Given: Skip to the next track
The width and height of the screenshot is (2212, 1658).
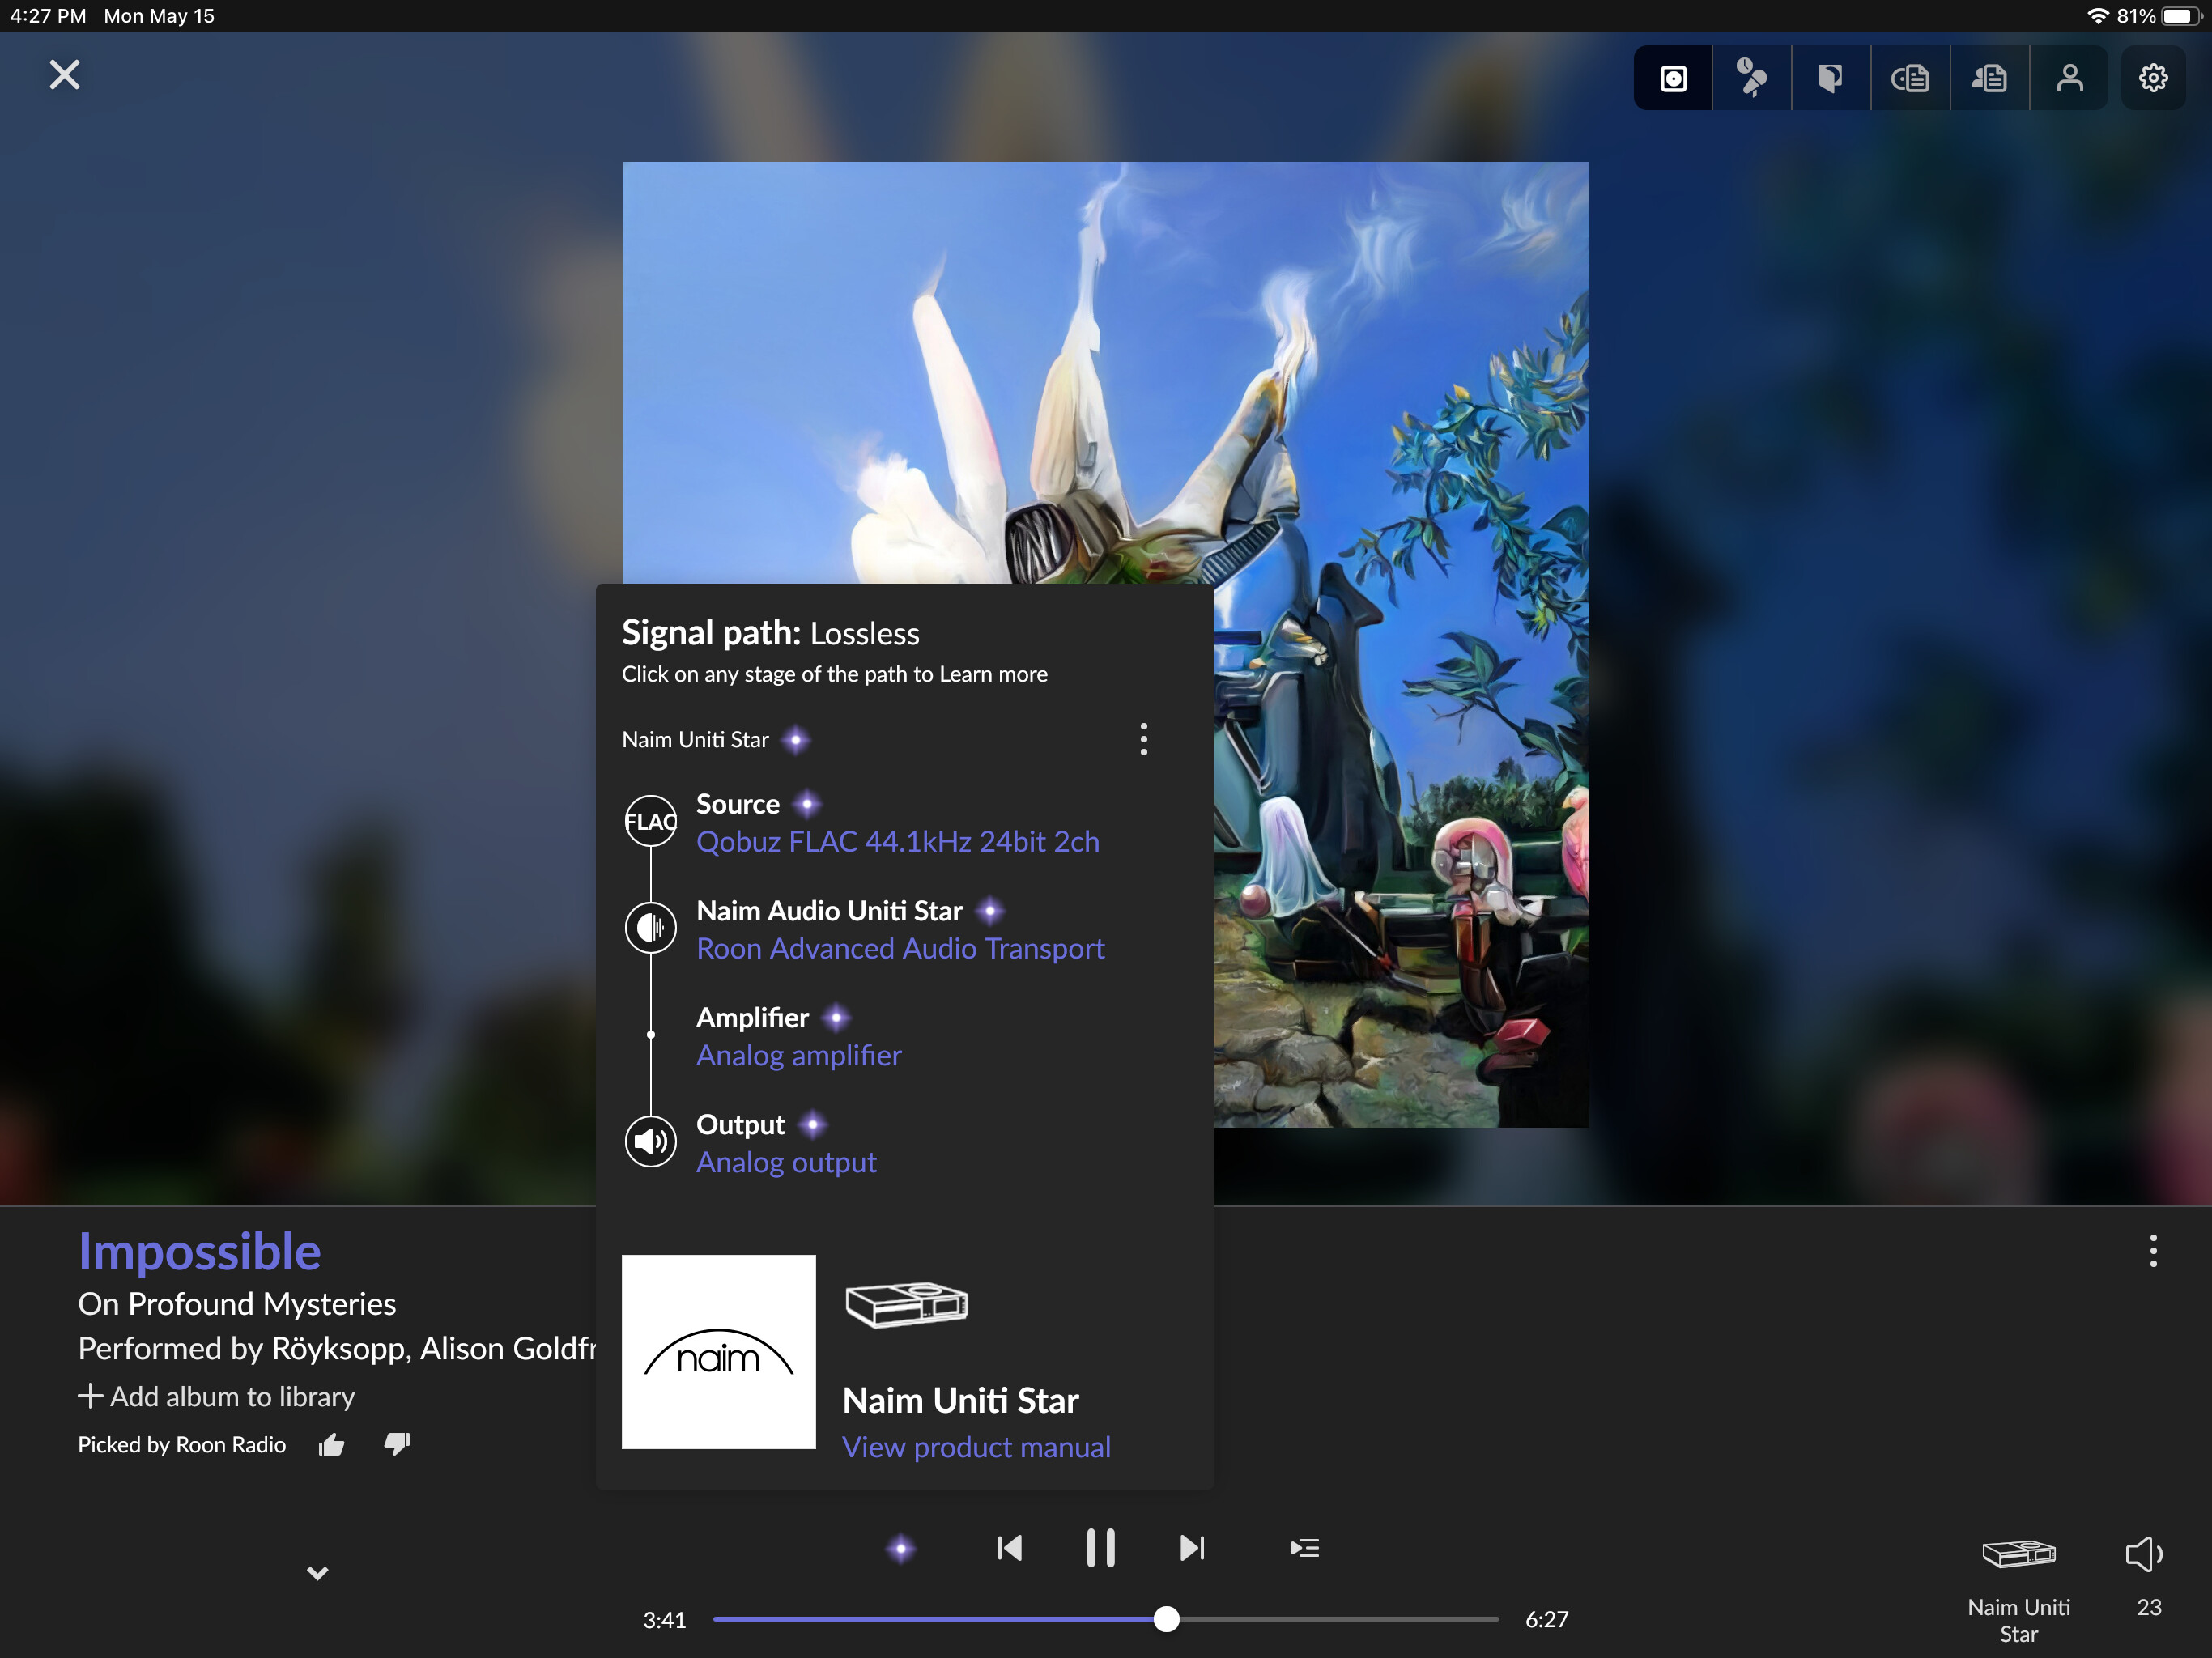Looking at the screenshot, I should [x=1192, y=1548].
